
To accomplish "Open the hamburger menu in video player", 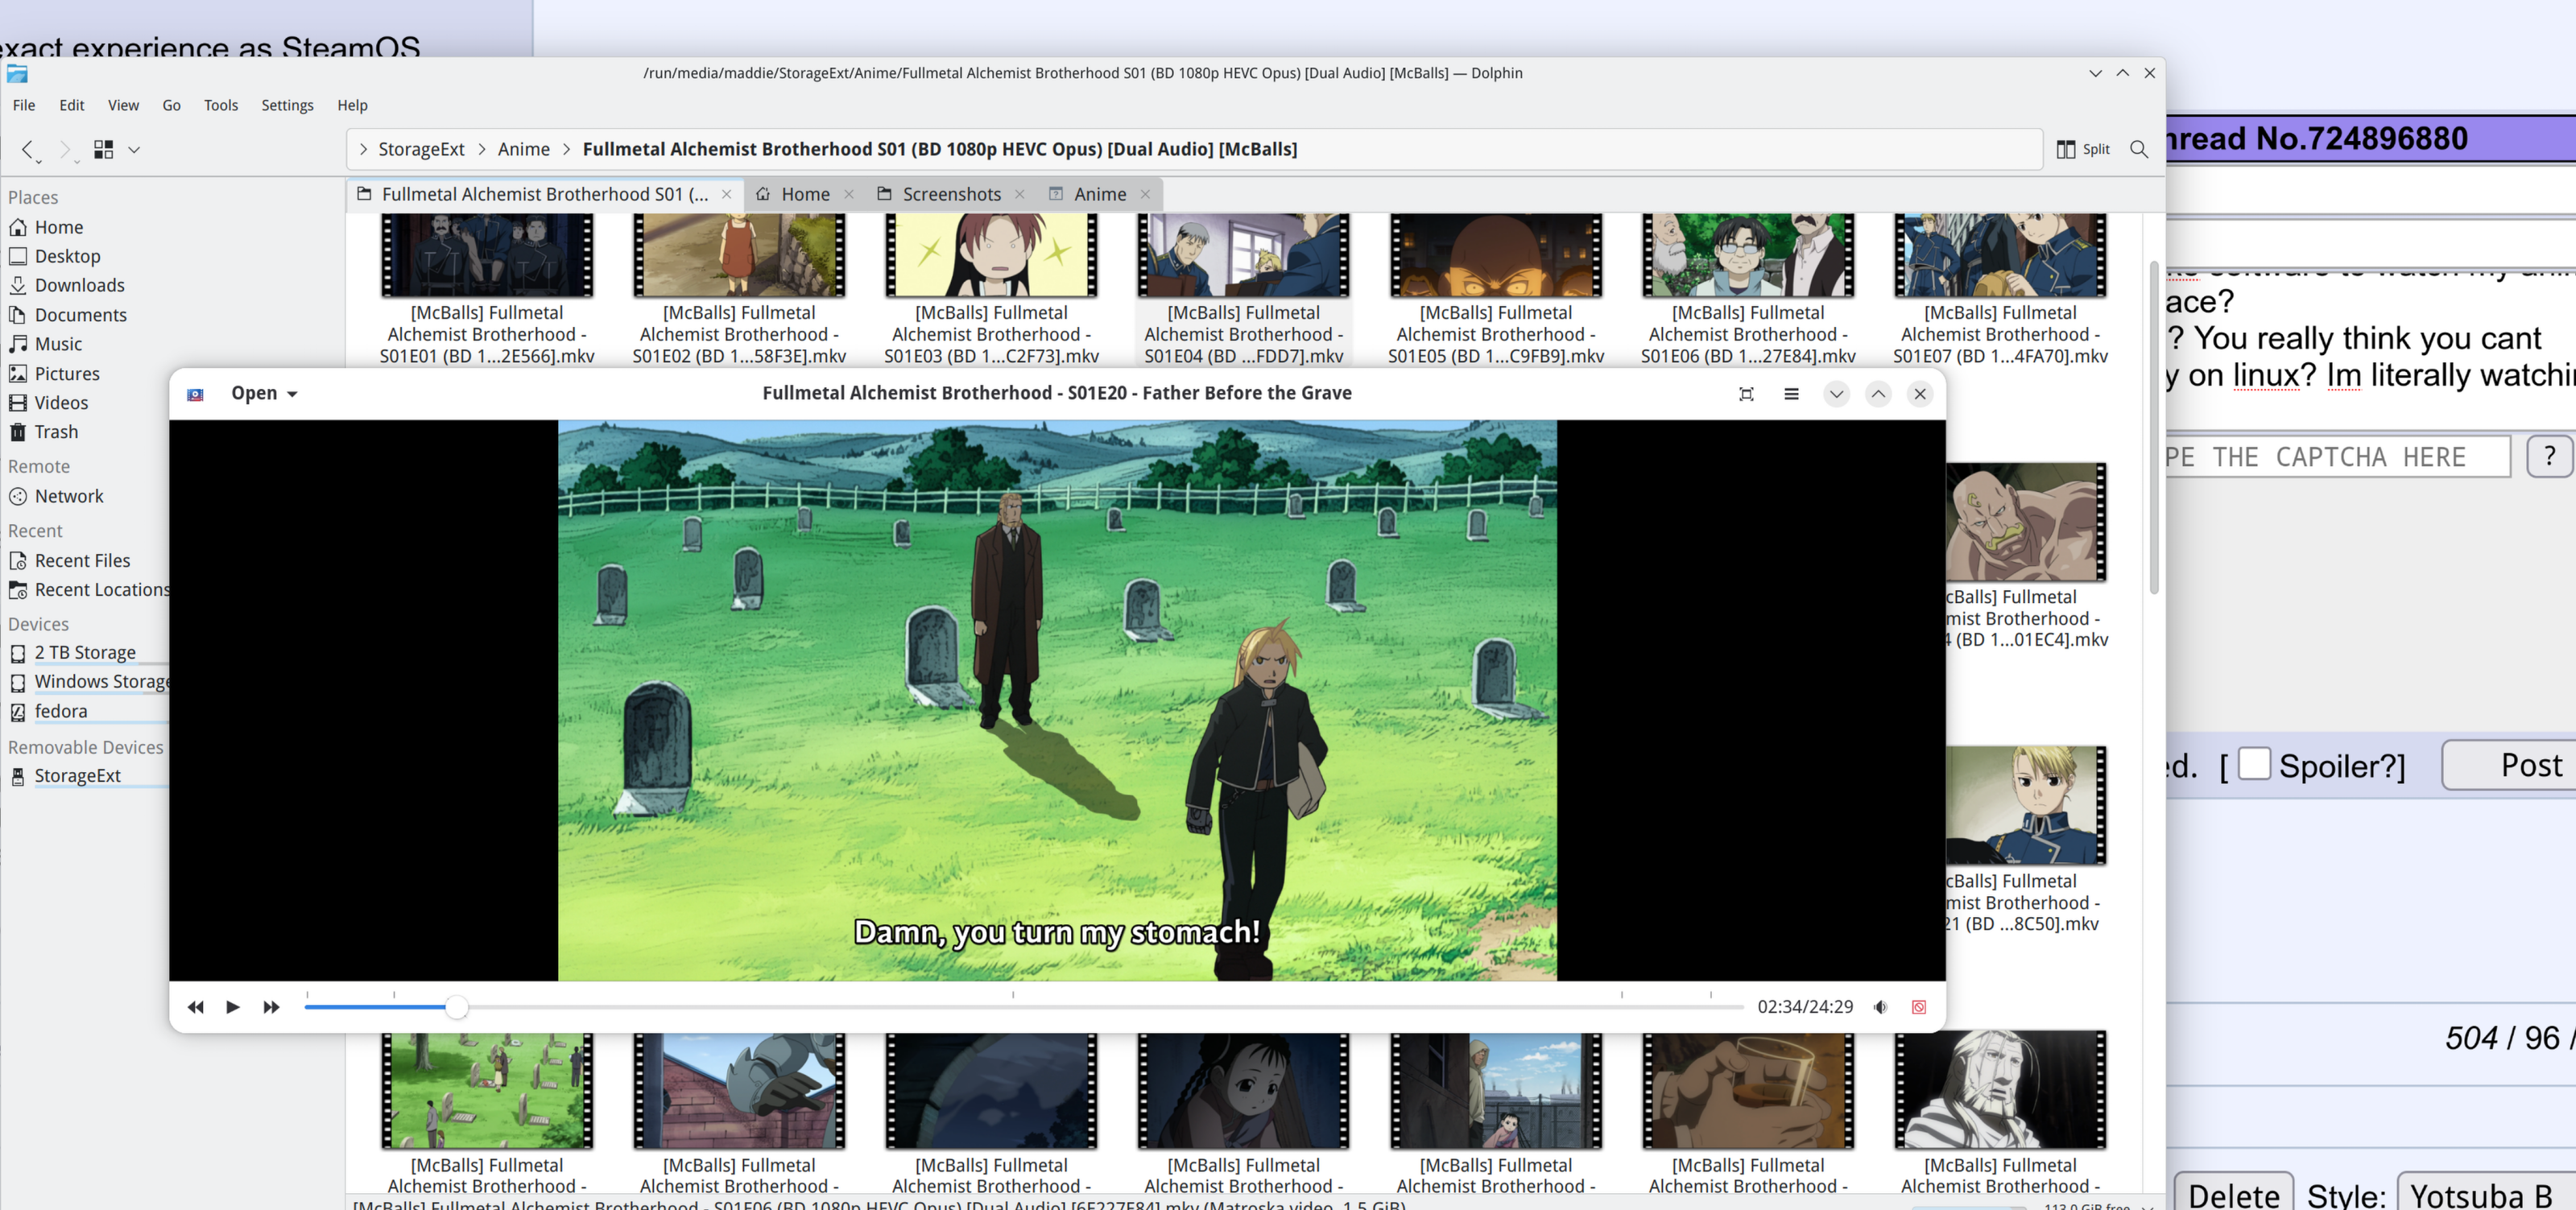I will 1791,394.
